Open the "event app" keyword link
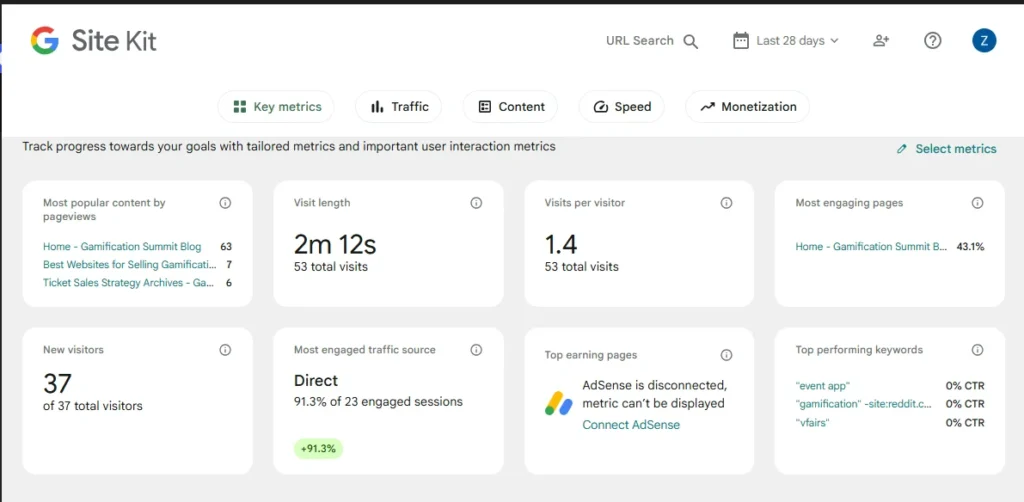1024x502 pixels. pyautogui.click(x=823, y=386)
